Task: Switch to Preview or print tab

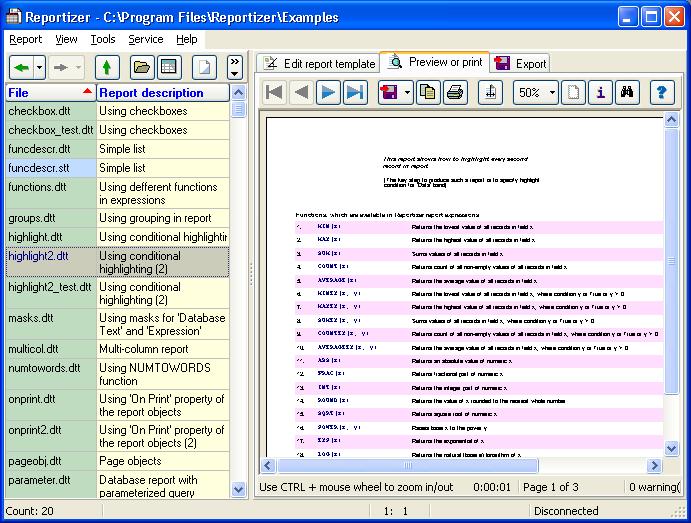Action: [435, 62]
